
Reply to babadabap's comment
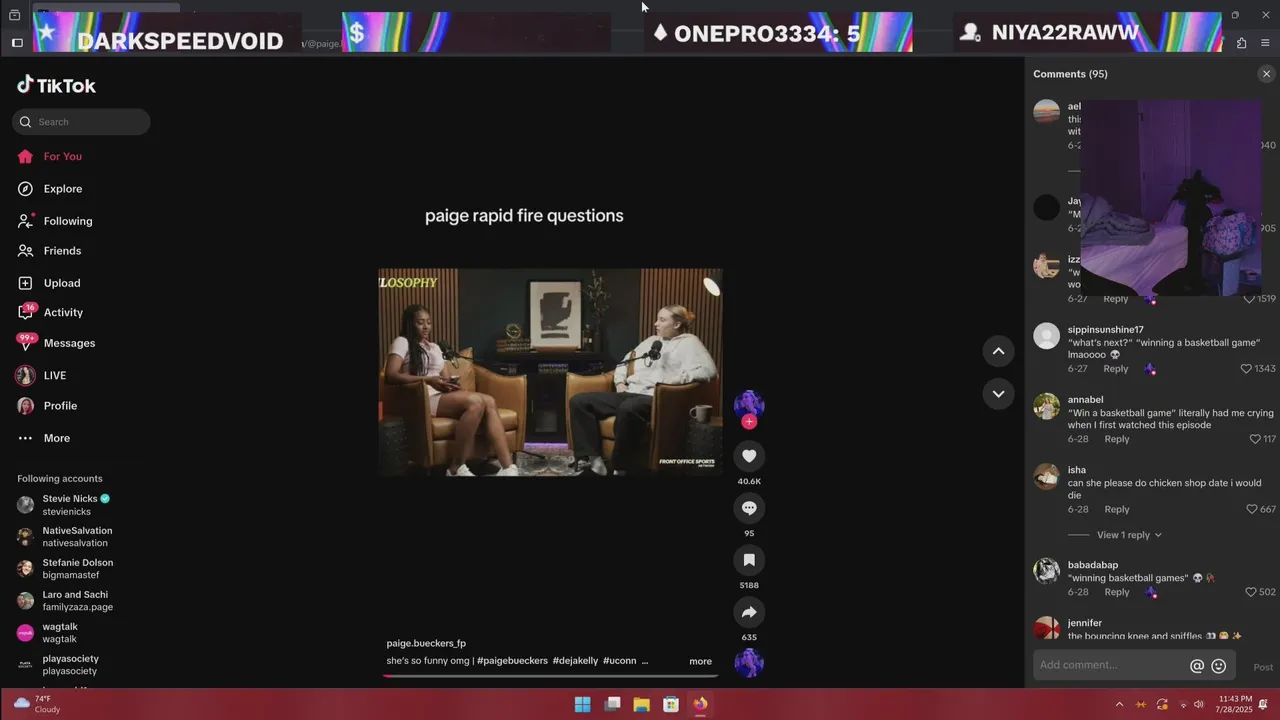tap(1117, 592)
